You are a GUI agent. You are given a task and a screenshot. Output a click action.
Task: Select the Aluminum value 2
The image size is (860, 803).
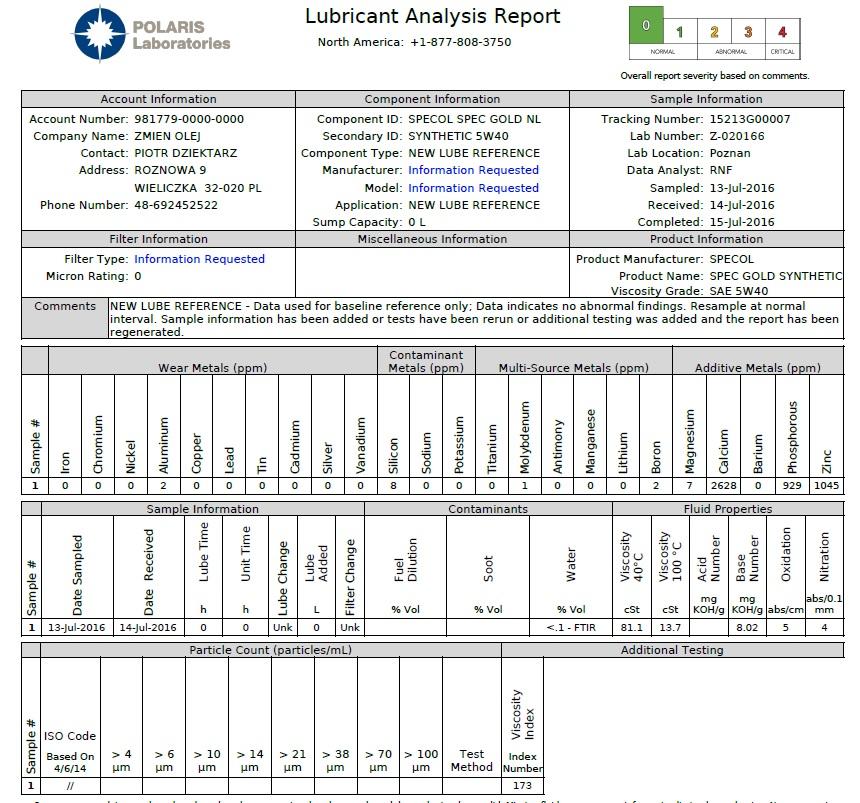tap(163, 485)
